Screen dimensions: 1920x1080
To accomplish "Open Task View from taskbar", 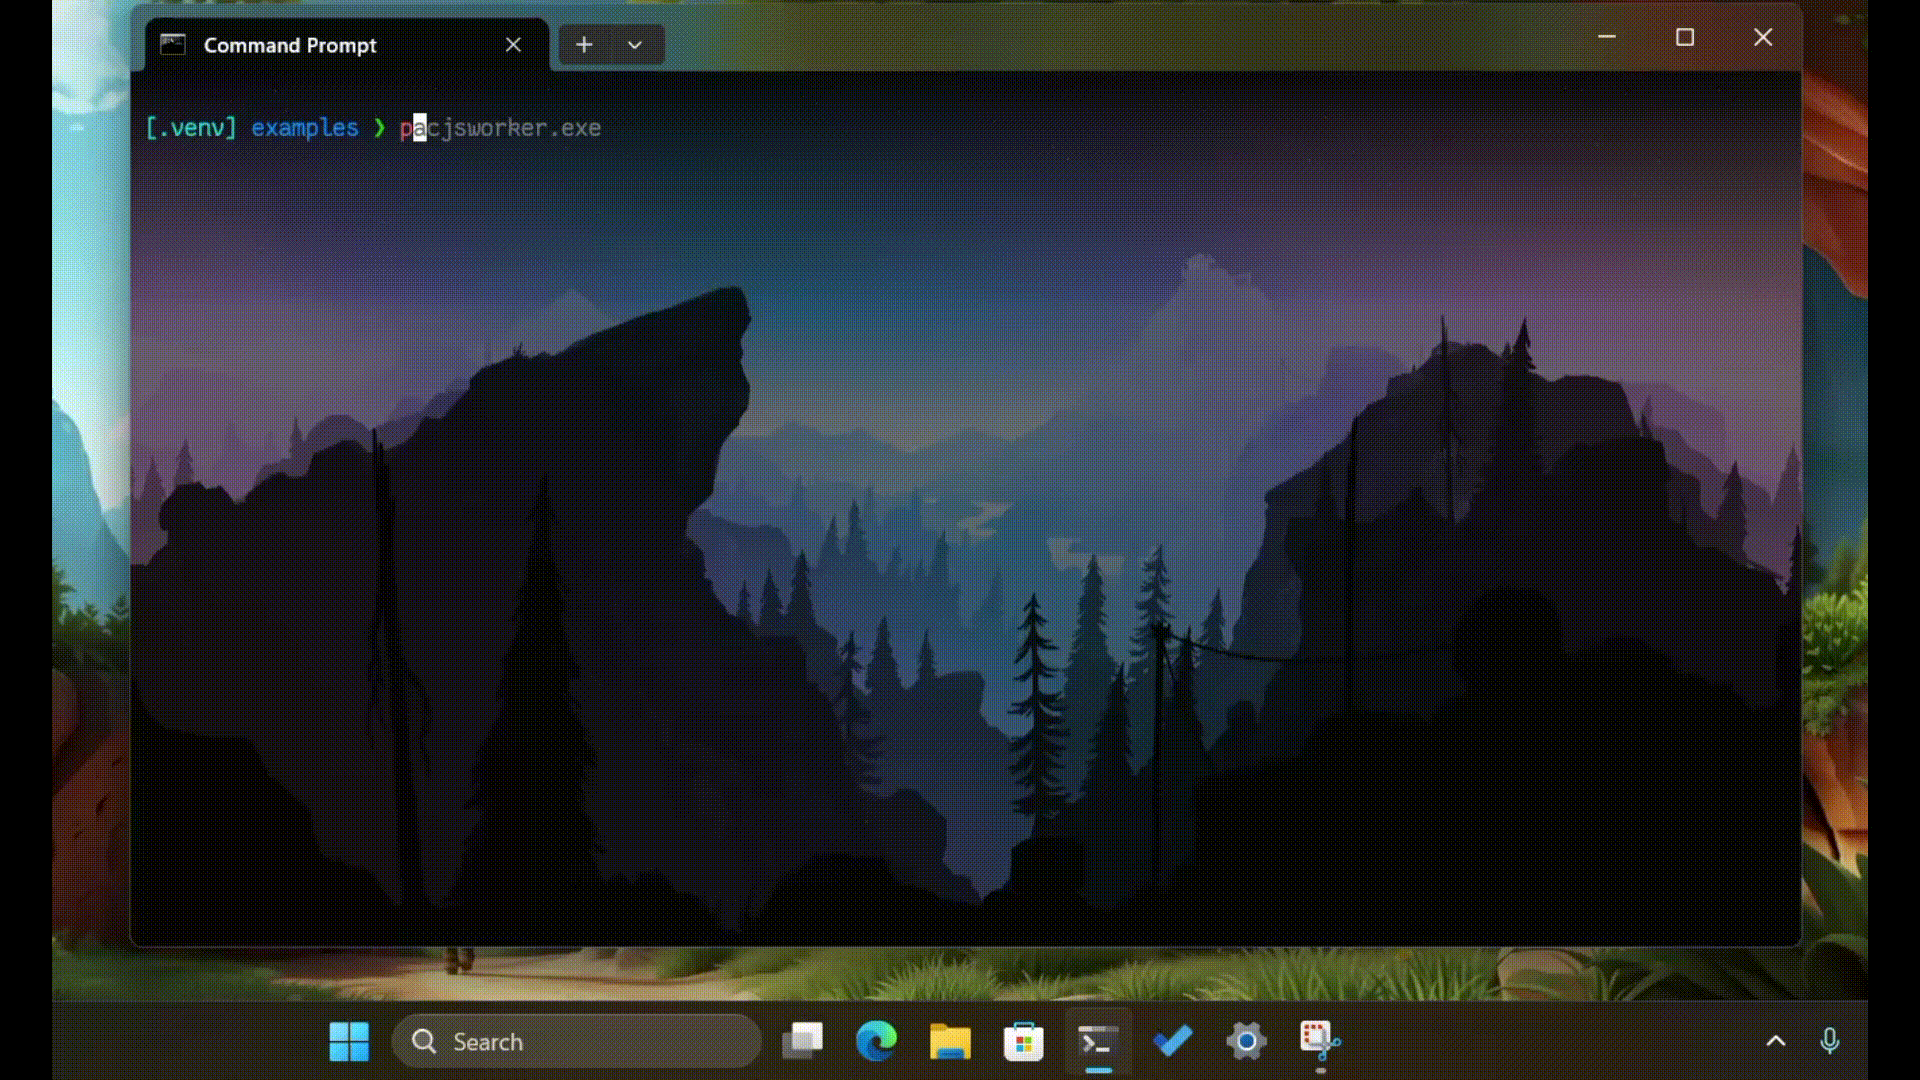I will point(802,1042).
